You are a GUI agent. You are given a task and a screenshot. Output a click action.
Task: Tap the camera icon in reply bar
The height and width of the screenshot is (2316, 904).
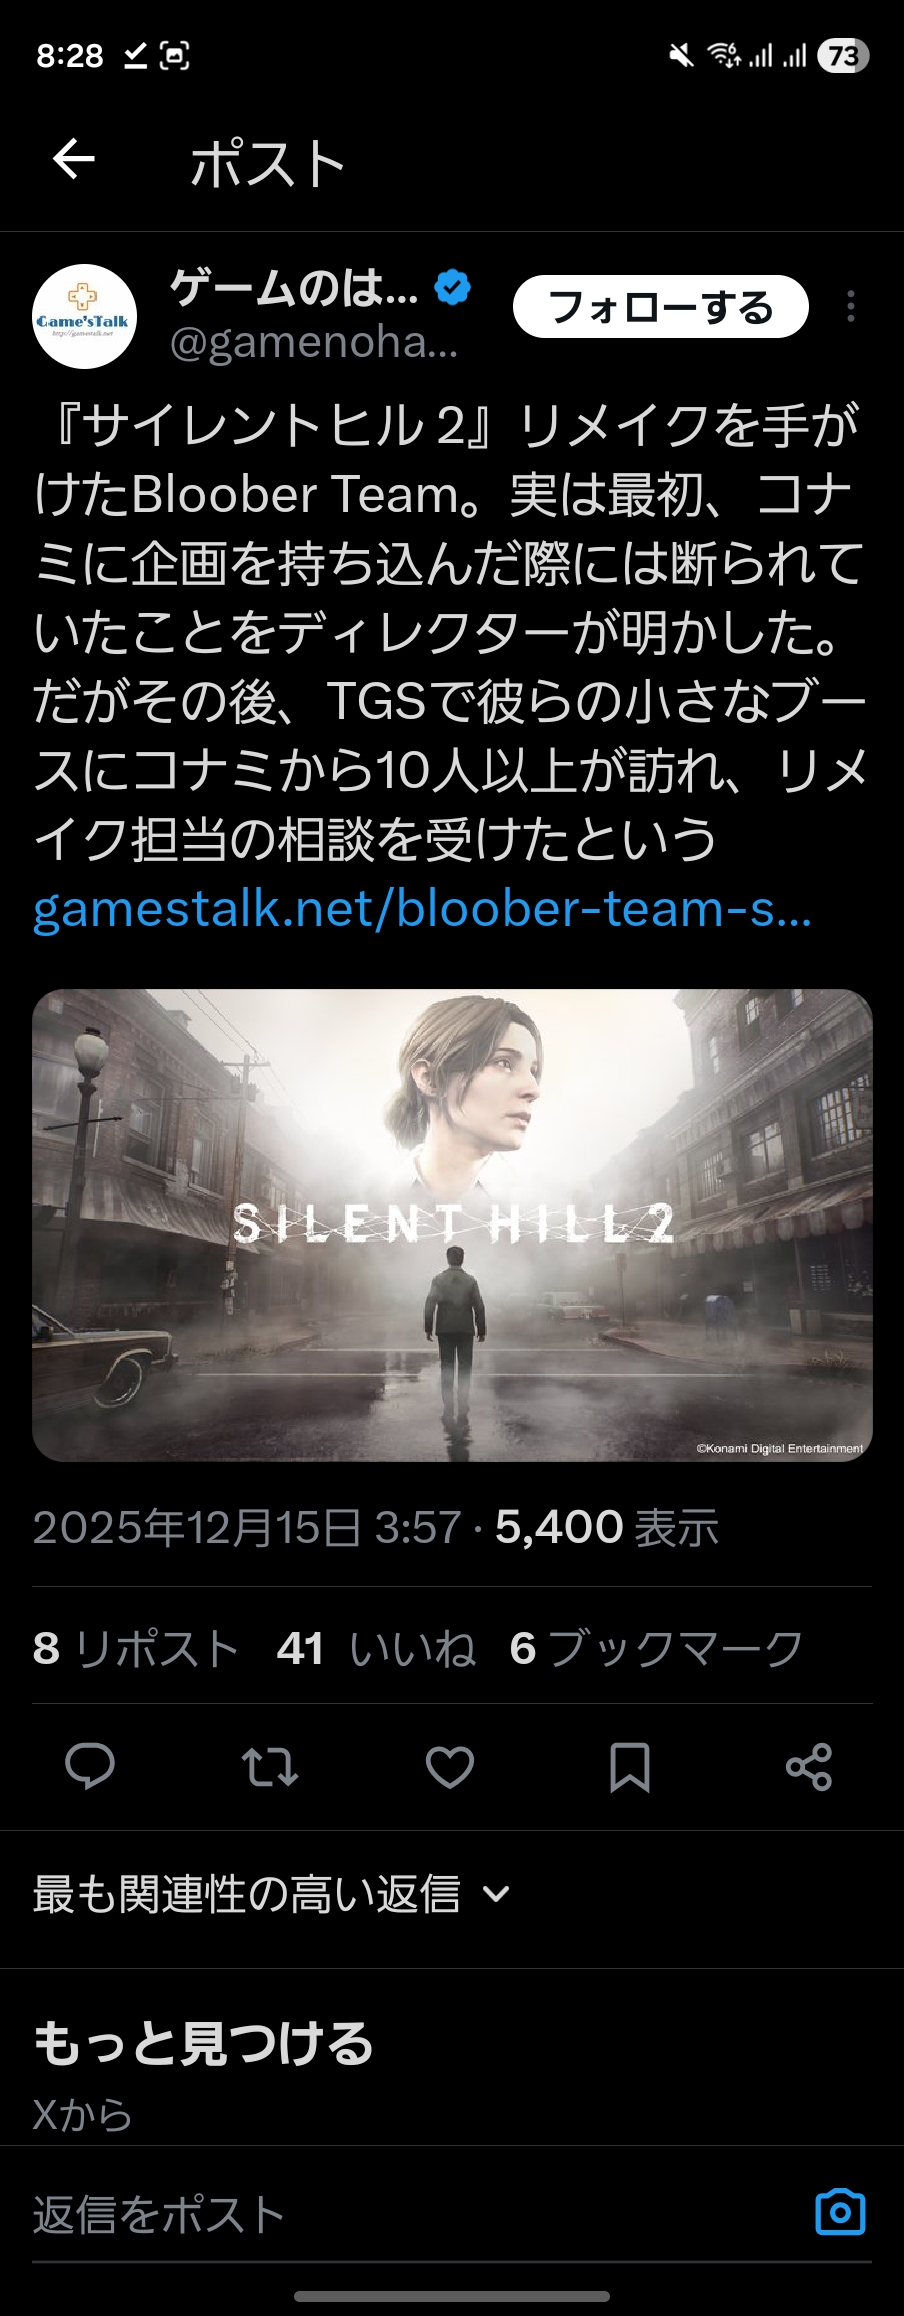[840, 2212]
